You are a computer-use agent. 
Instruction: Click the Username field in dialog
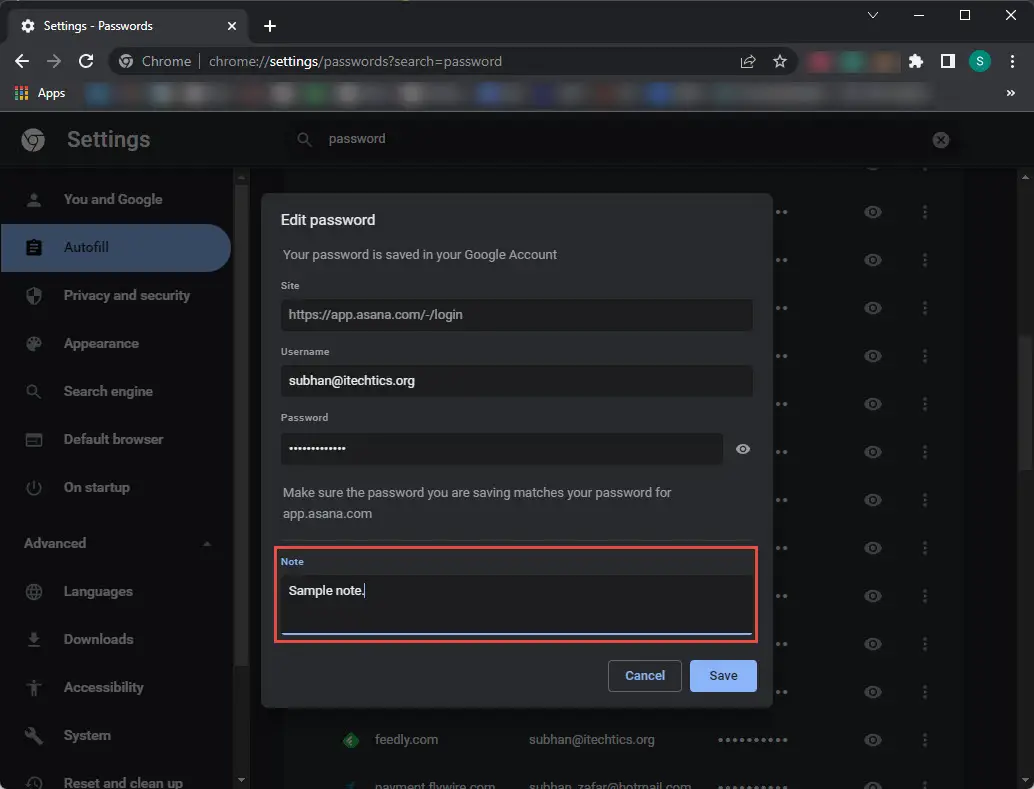(516, 381)
